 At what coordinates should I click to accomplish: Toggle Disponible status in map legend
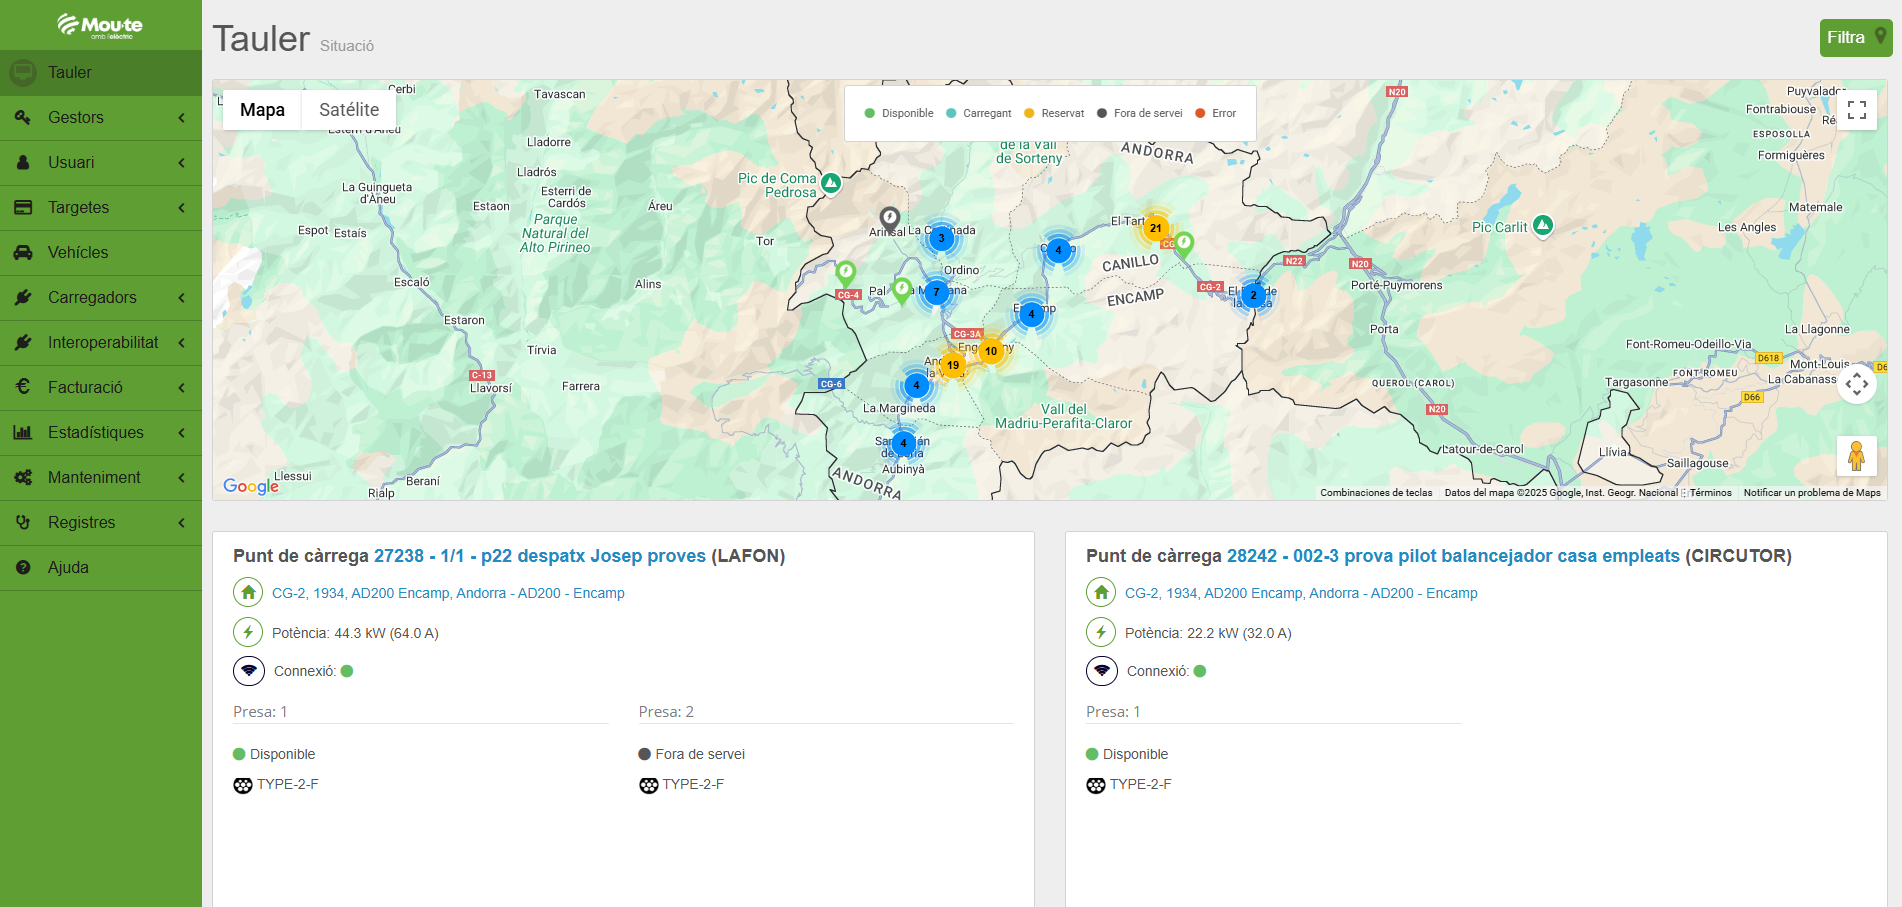898,113
